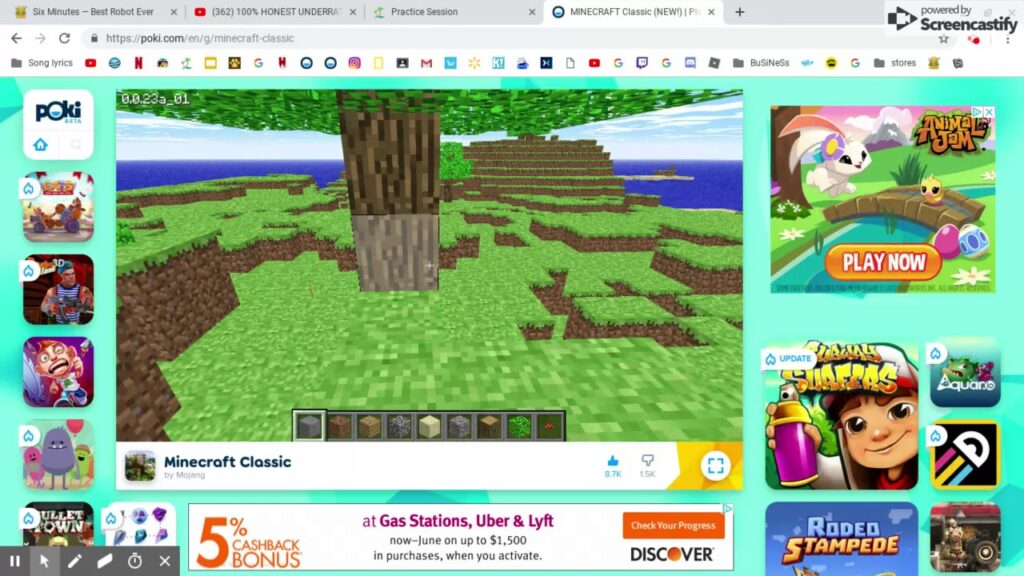This screenshot has width=1024, height=576.
Task: Open the Walmart spark bookmark
Action: point(474,63)
